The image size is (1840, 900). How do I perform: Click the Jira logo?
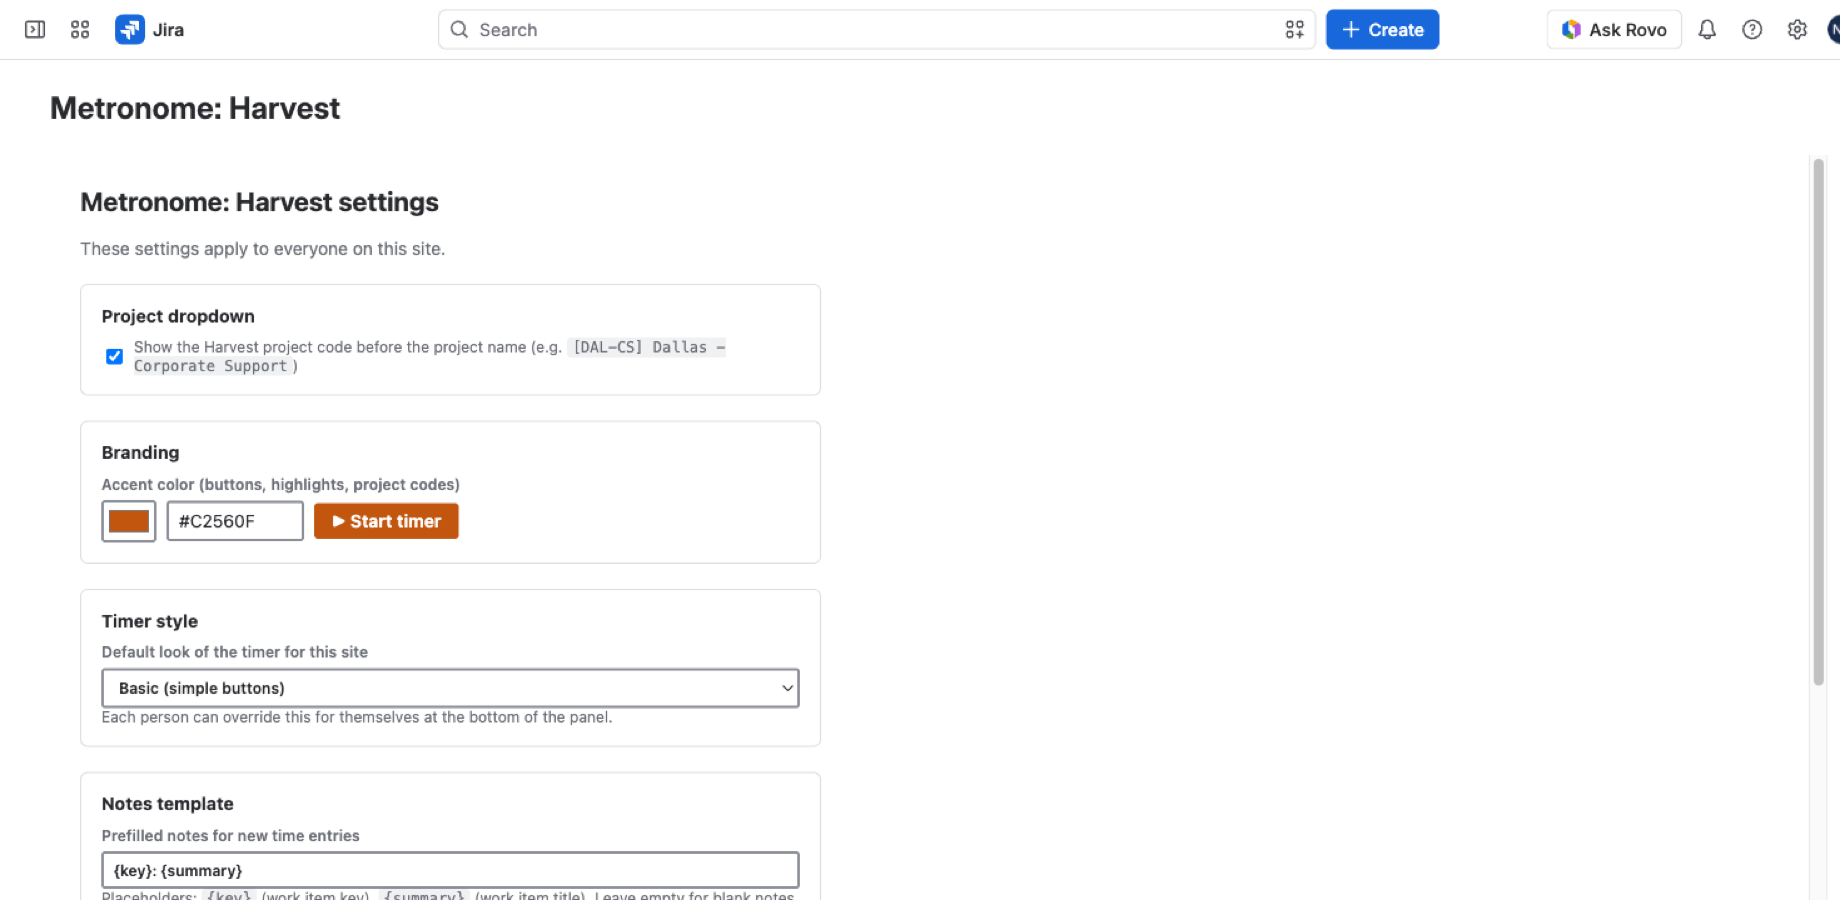(150, 30)
